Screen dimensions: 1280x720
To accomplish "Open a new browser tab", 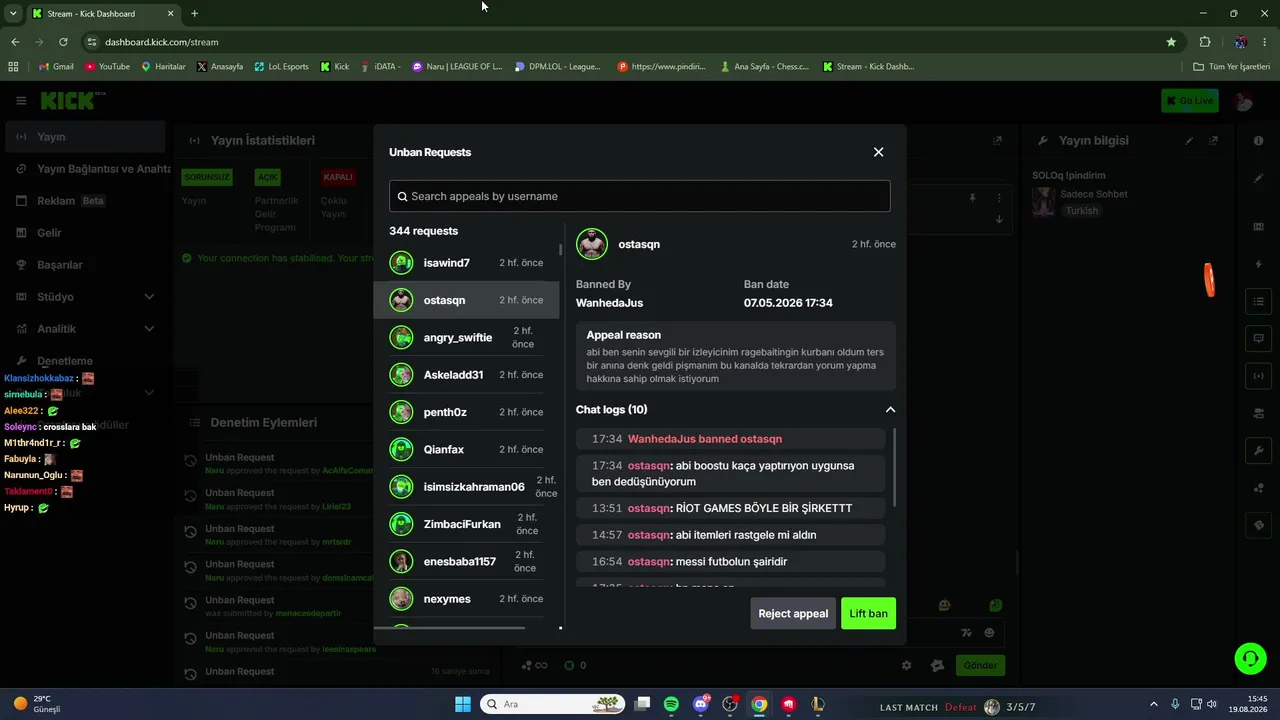I will coord(194,14).
